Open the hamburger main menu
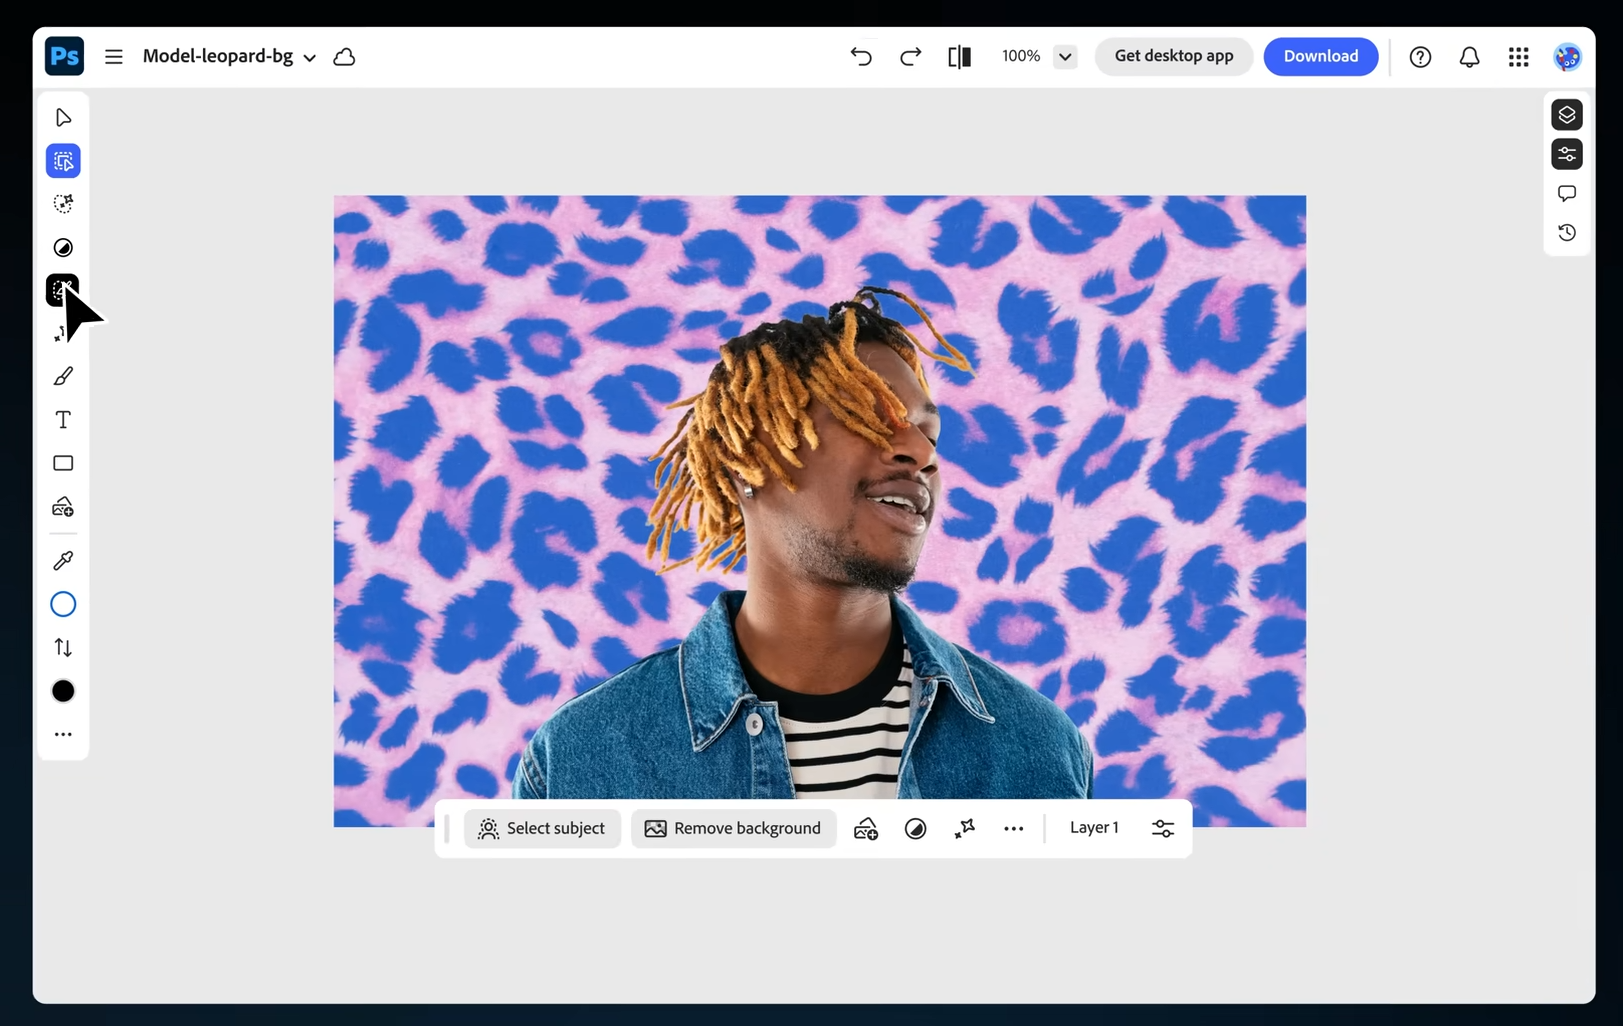This screenshot has width=1623, height=1026. pyautogui.click(x=114, y=57)
